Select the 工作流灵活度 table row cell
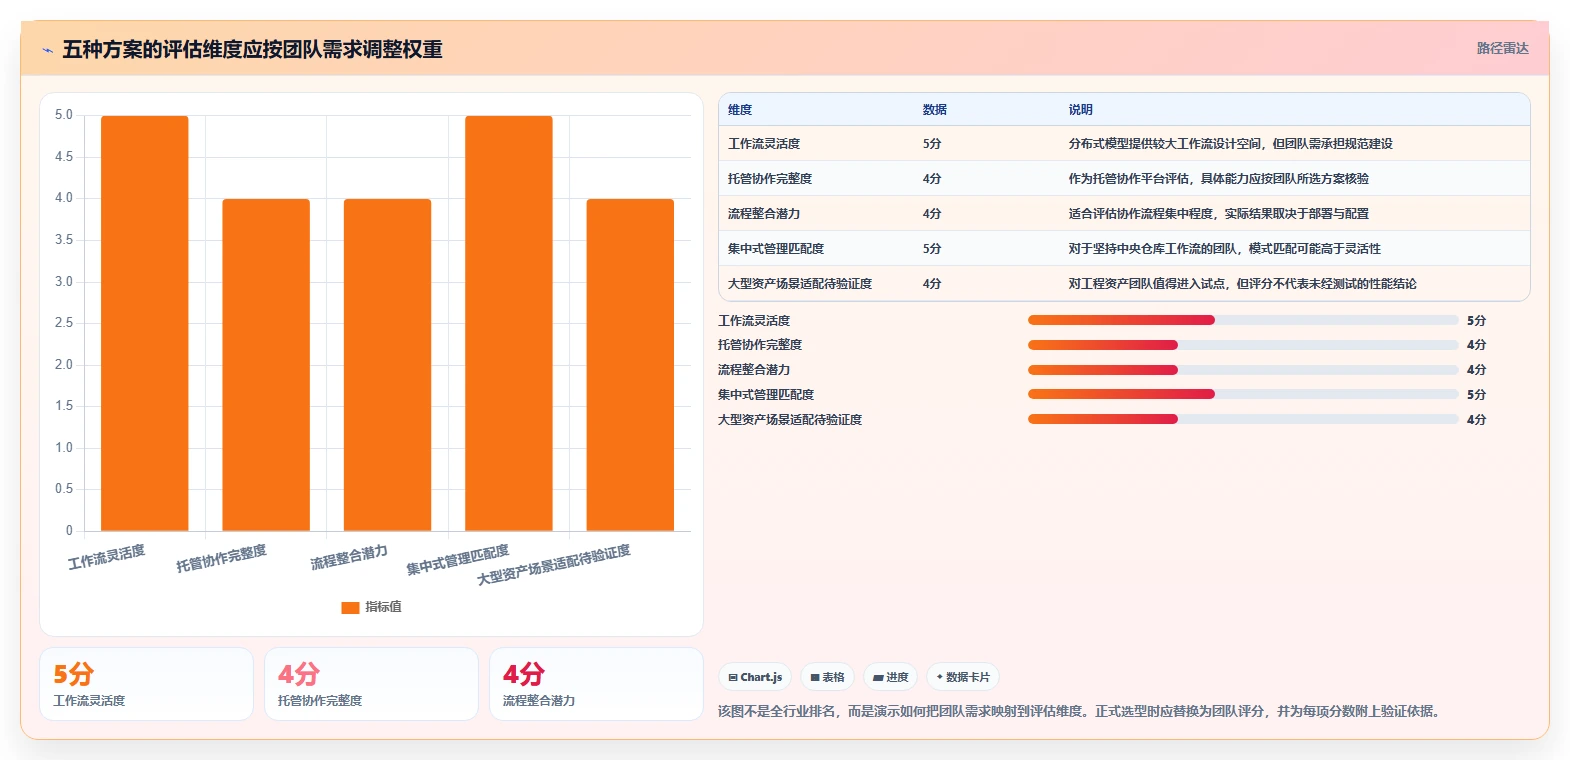This screenshot has height=760, width=1570. pos(764,144)
